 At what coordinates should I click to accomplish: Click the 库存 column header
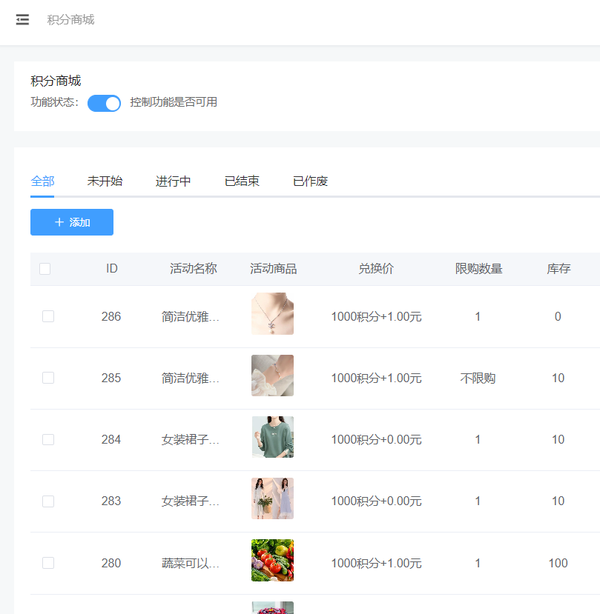pyautogui.click(x=558, y=269)
